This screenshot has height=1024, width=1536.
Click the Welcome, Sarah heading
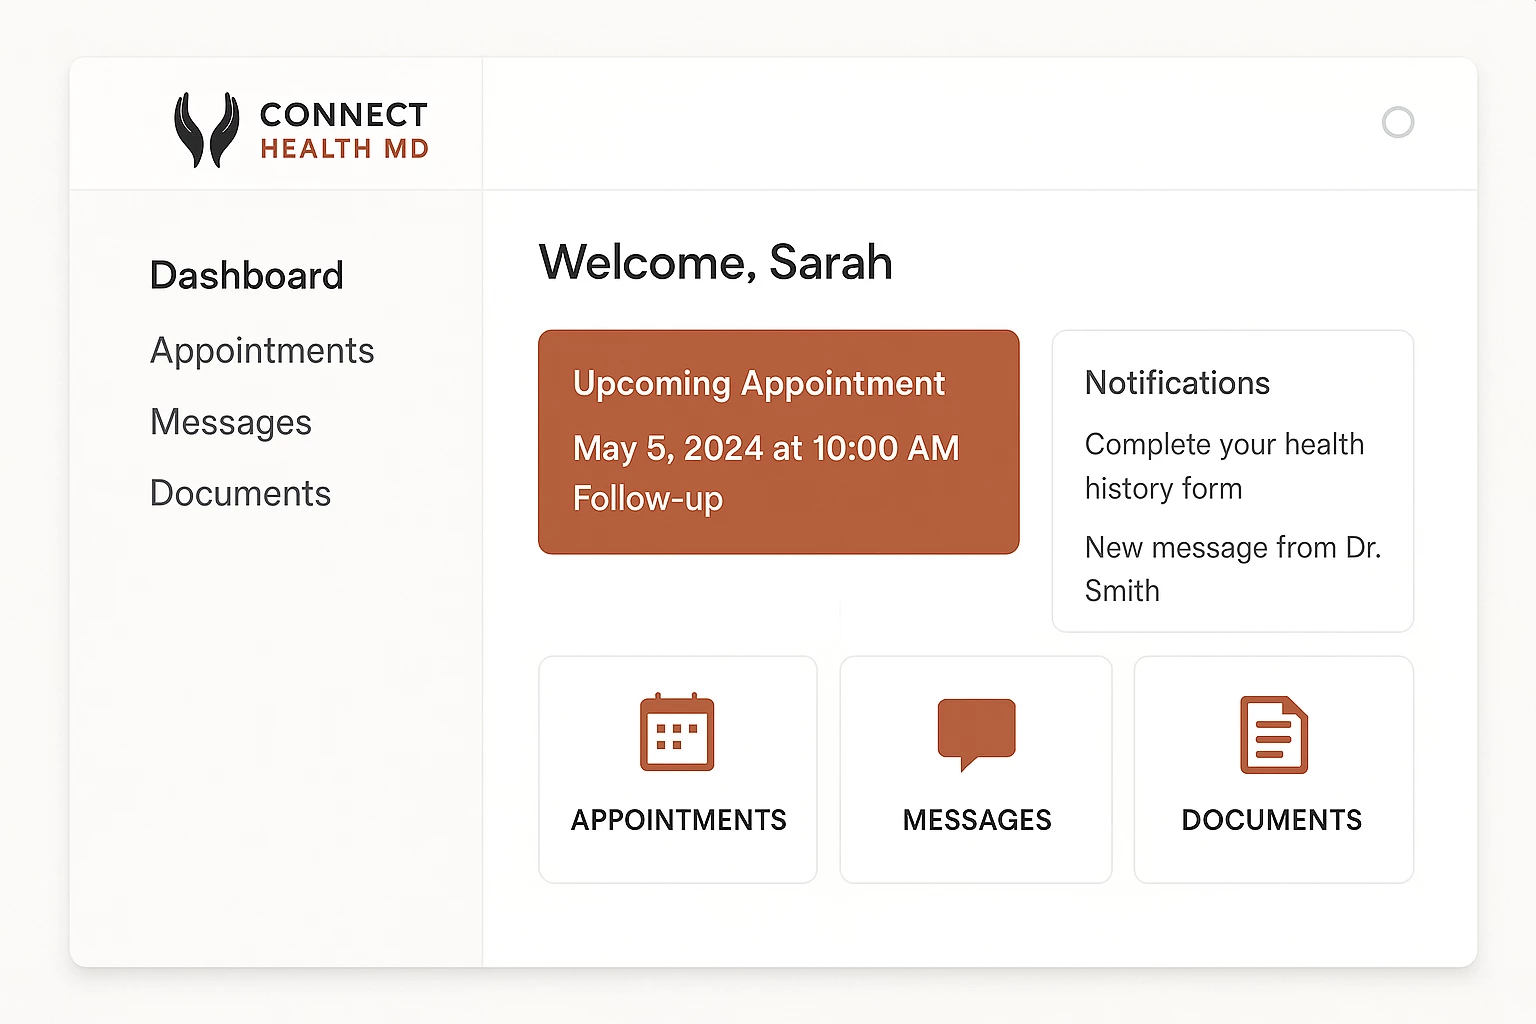click(715, 262)
